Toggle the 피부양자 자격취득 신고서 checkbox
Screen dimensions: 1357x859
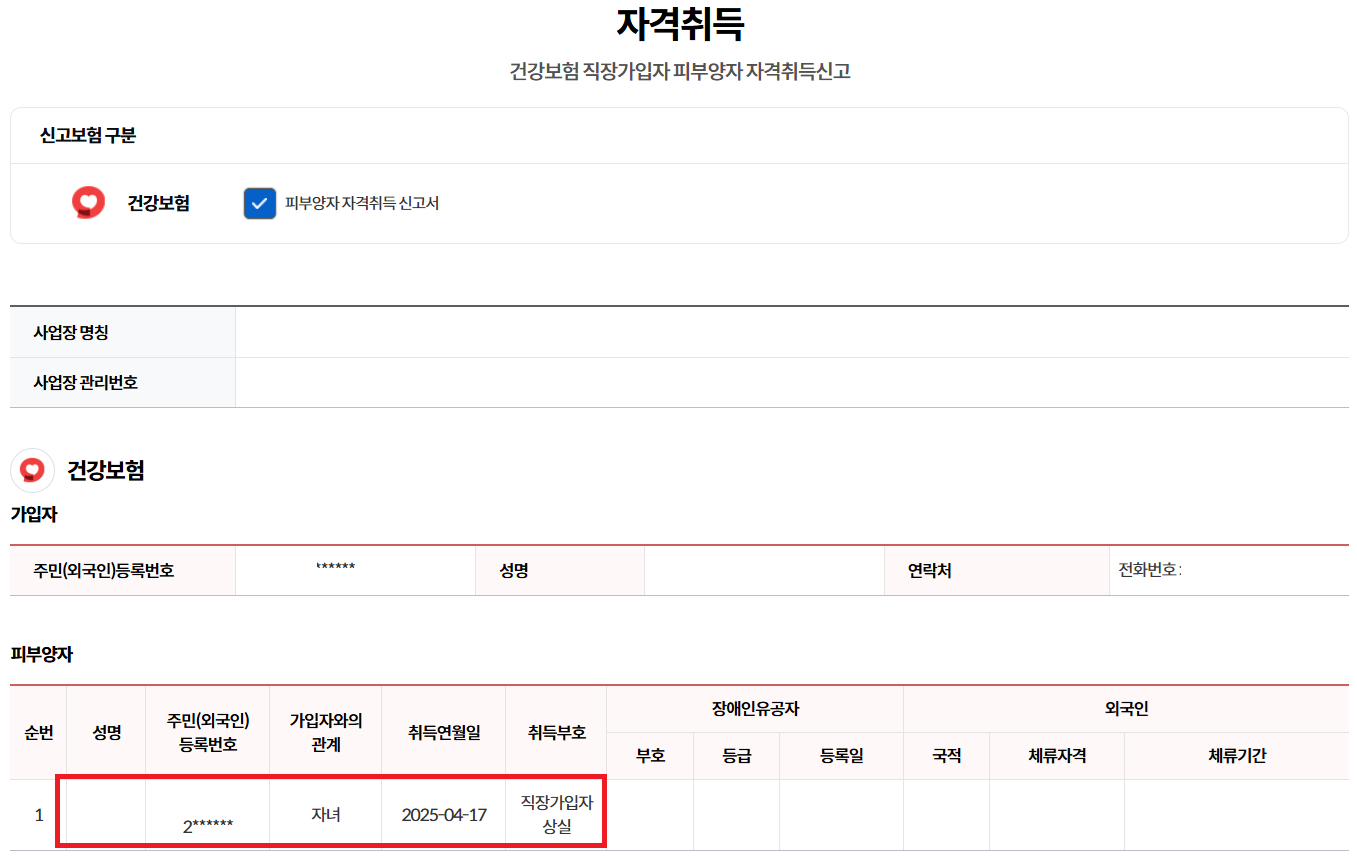(x=260, y=203)
